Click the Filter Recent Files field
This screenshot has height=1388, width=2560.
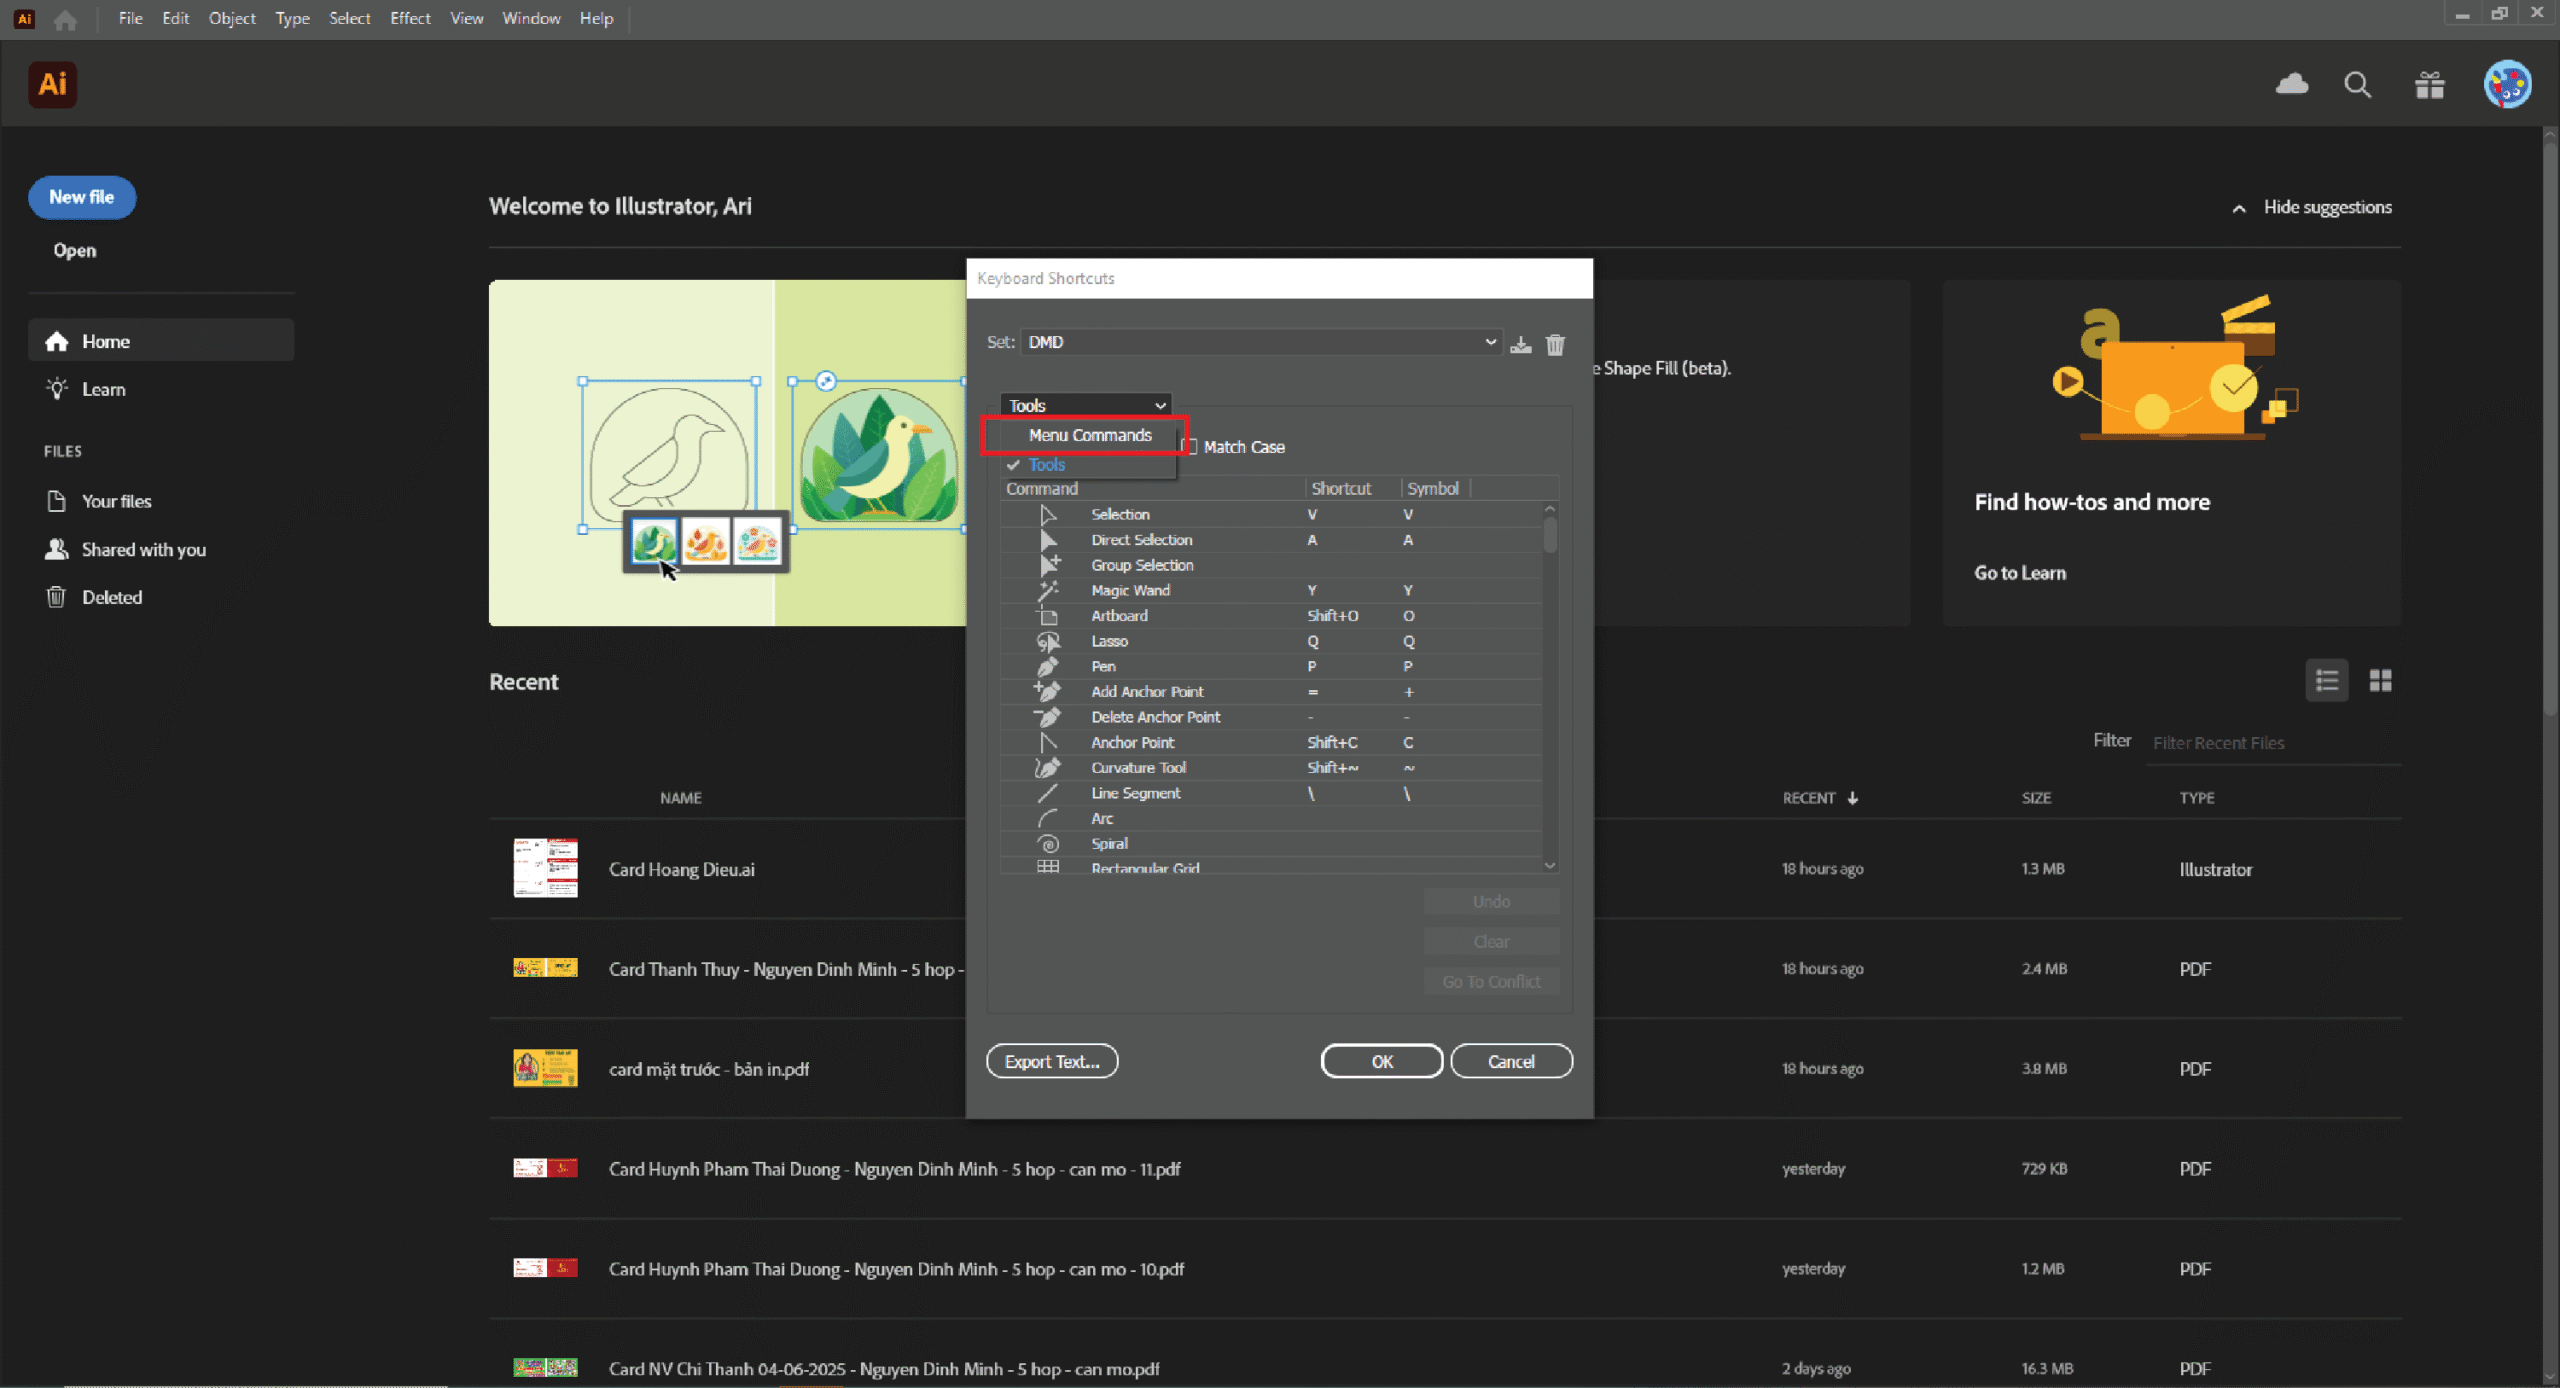click(2273, 743)
